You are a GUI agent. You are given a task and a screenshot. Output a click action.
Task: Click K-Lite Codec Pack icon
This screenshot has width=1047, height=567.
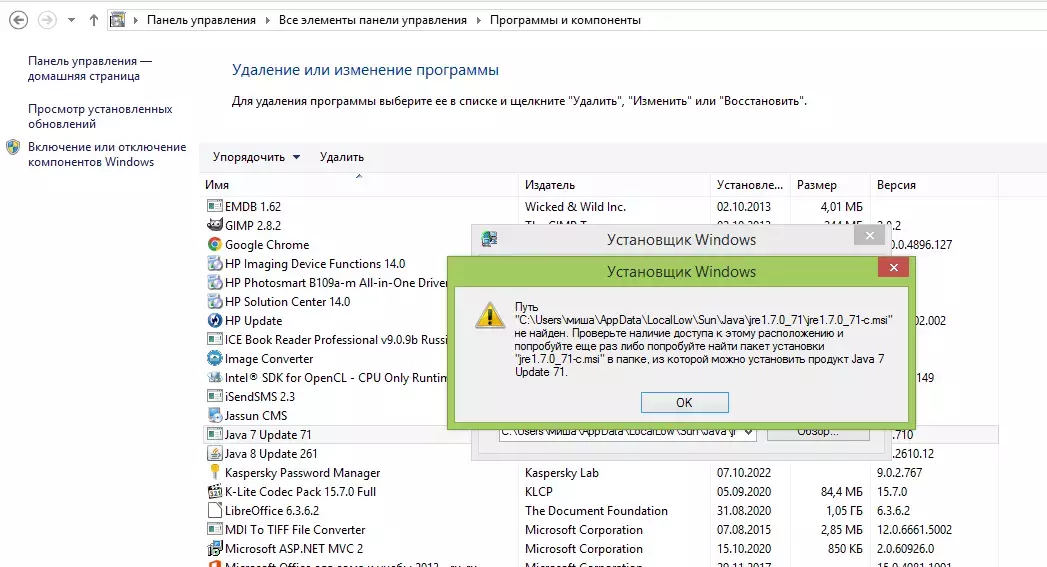point(214,492)
